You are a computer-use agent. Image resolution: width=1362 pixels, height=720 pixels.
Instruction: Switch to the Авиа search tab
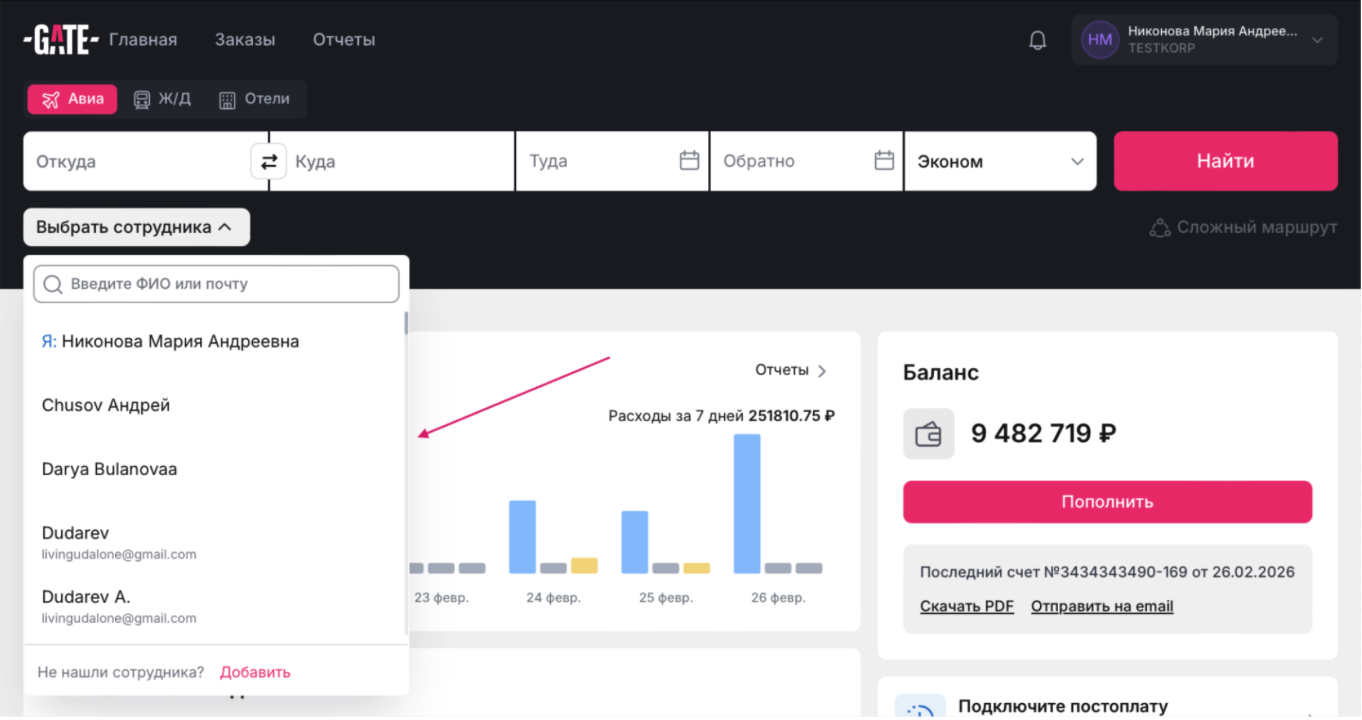pos(72,99)
